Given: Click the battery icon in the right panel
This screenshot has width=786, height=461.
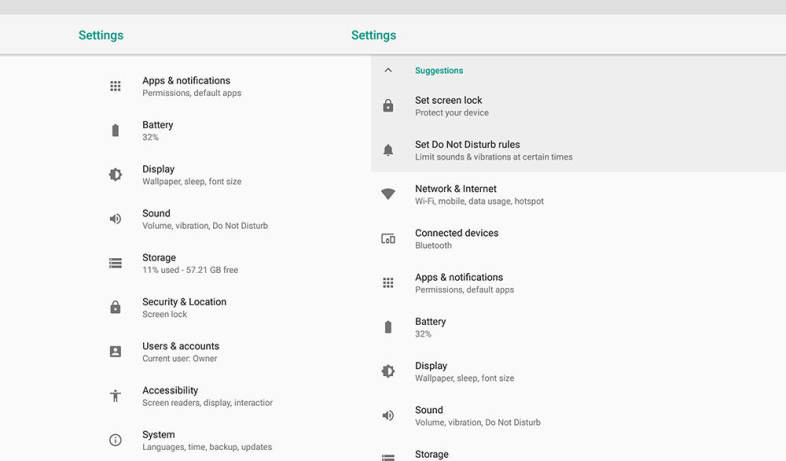Looking at the screenshot, I should 388,327.
